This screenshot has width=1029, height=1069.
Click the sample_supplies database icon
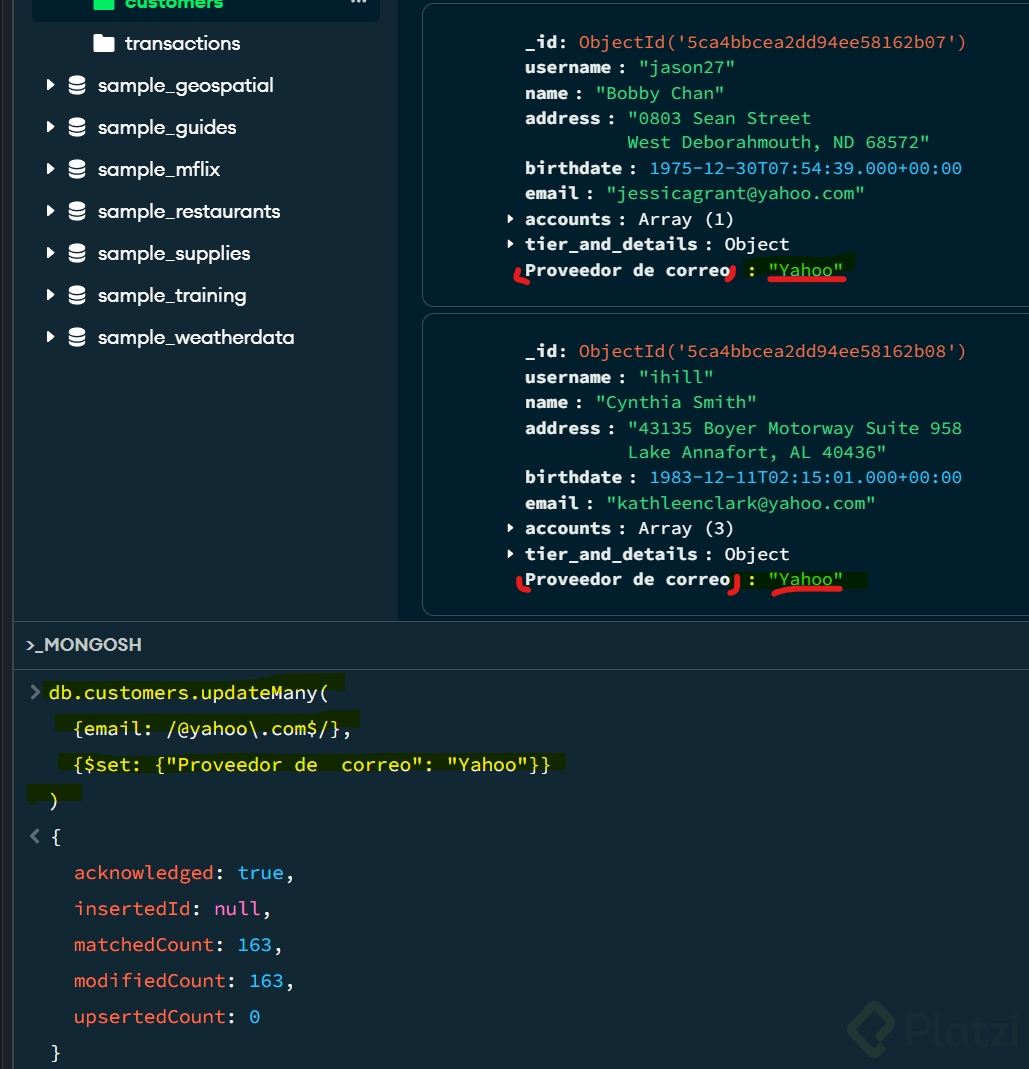pos(77,254)
